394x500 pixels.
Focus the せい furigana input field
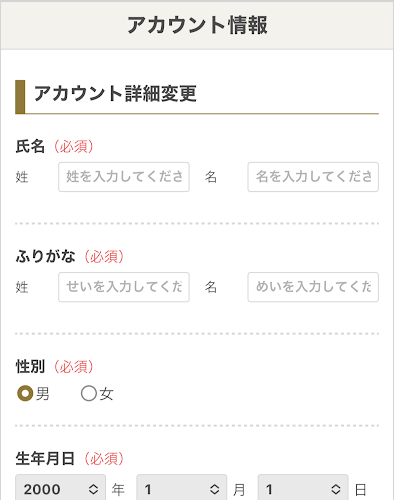coord(124,287)
